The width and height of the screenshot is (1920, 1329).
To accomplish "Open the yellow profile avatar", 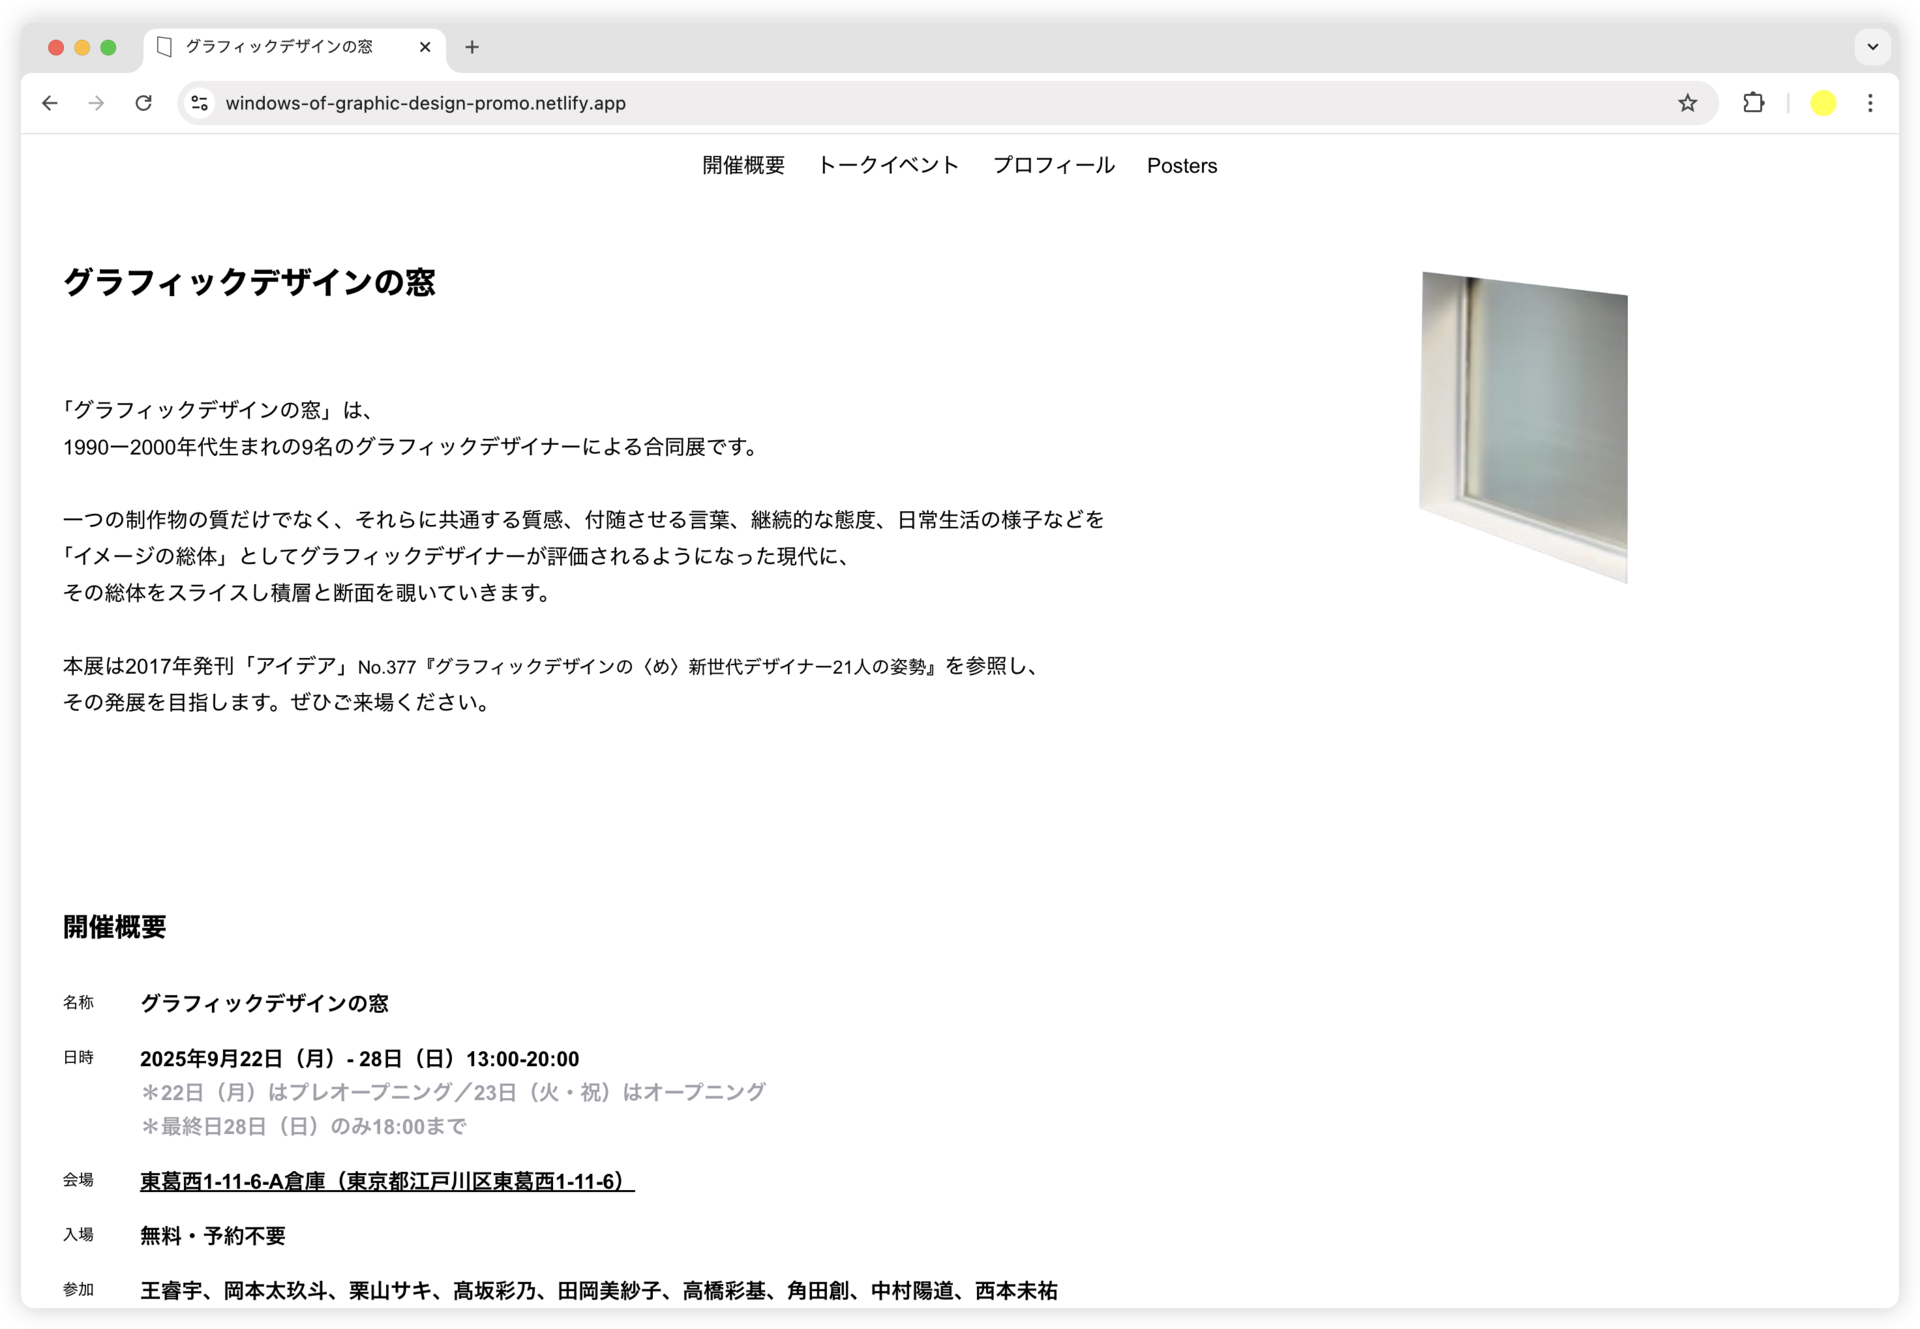I will (x=1823, y=103).
